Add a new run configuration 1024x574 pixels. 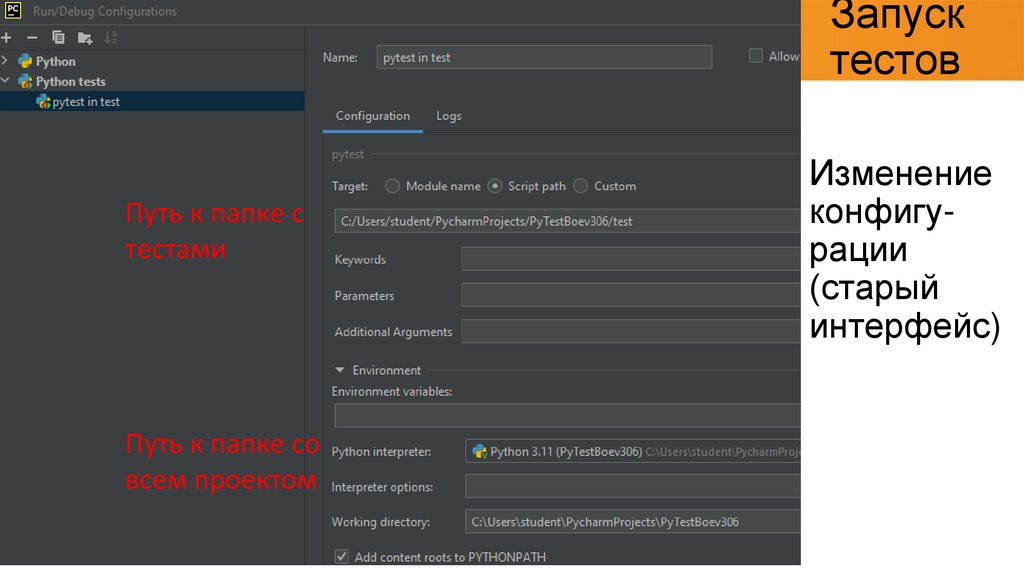point(7,38)
